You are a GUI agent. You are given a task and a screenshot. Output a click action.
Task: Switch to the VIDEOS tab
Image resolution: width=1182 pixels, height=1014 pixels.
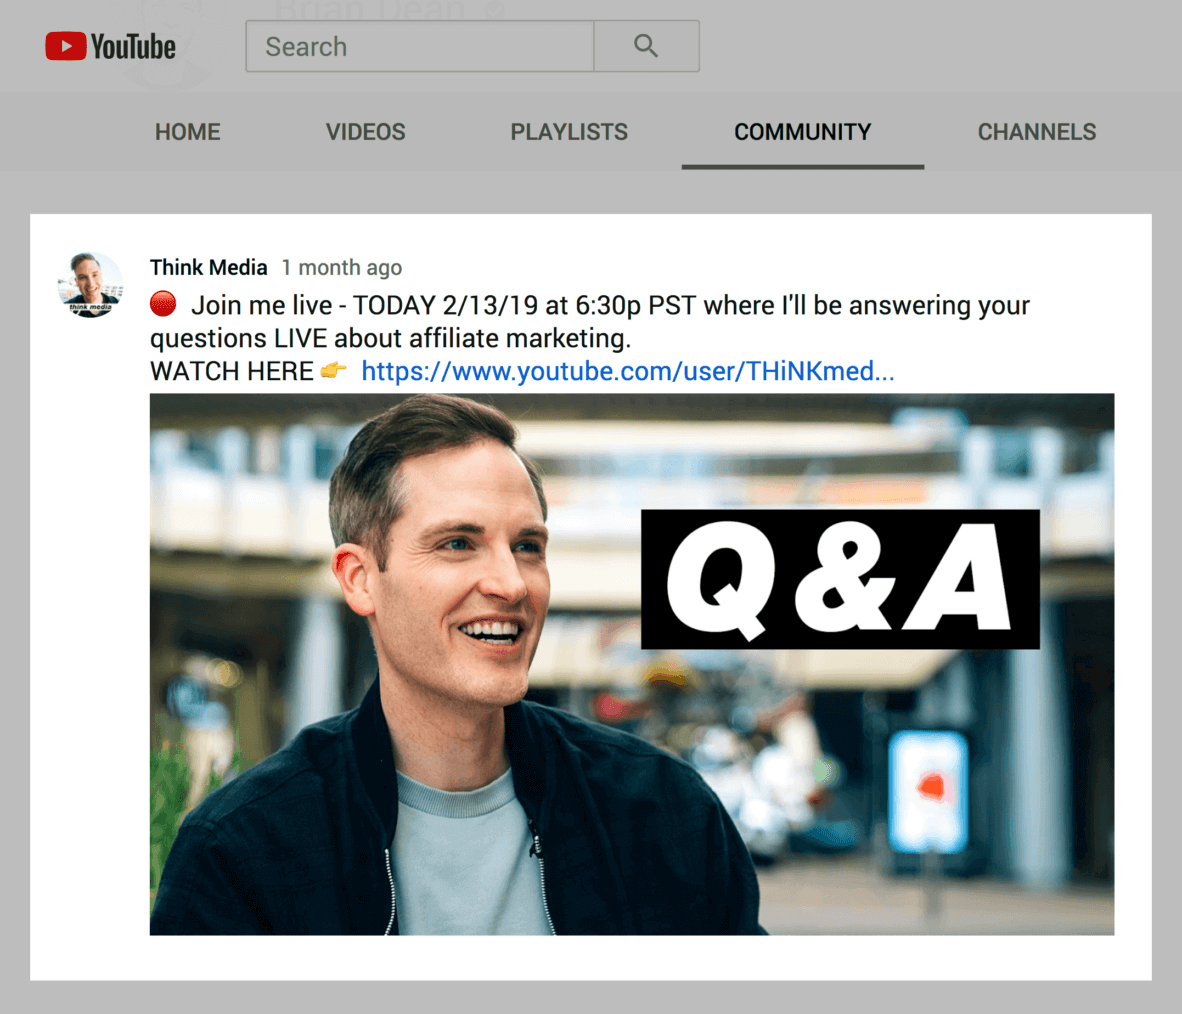tap(365, 131)
